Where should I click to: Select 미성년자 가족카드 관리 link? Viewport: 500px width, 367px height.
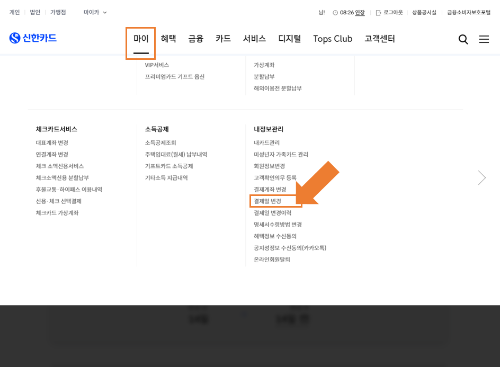click(281, 154)
